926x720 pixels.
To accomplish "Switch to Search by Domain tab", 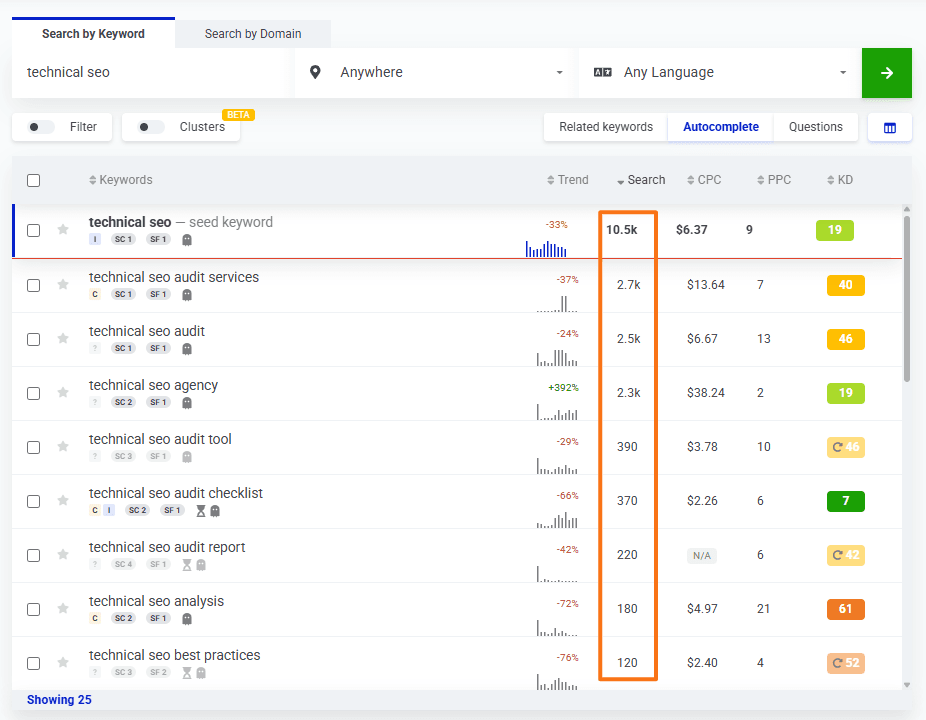I will (x=253, y=34).
